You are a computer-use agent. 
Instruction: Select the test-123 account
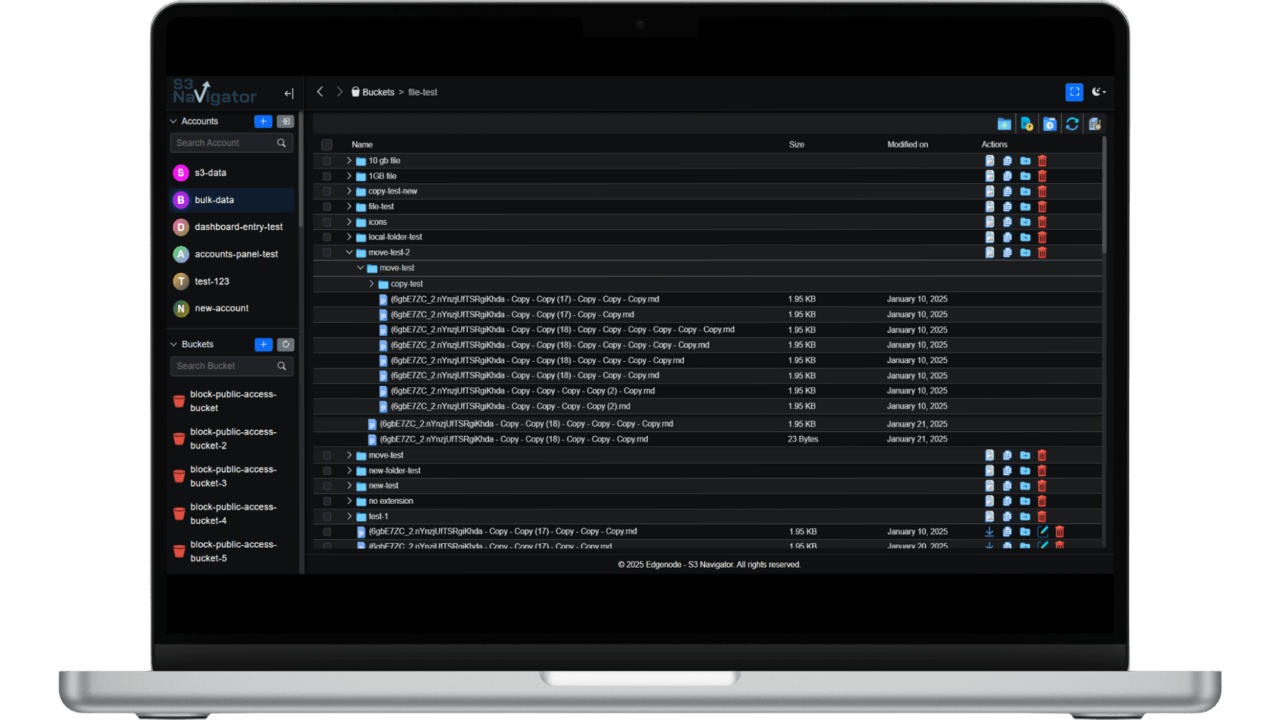pos(232,281)
